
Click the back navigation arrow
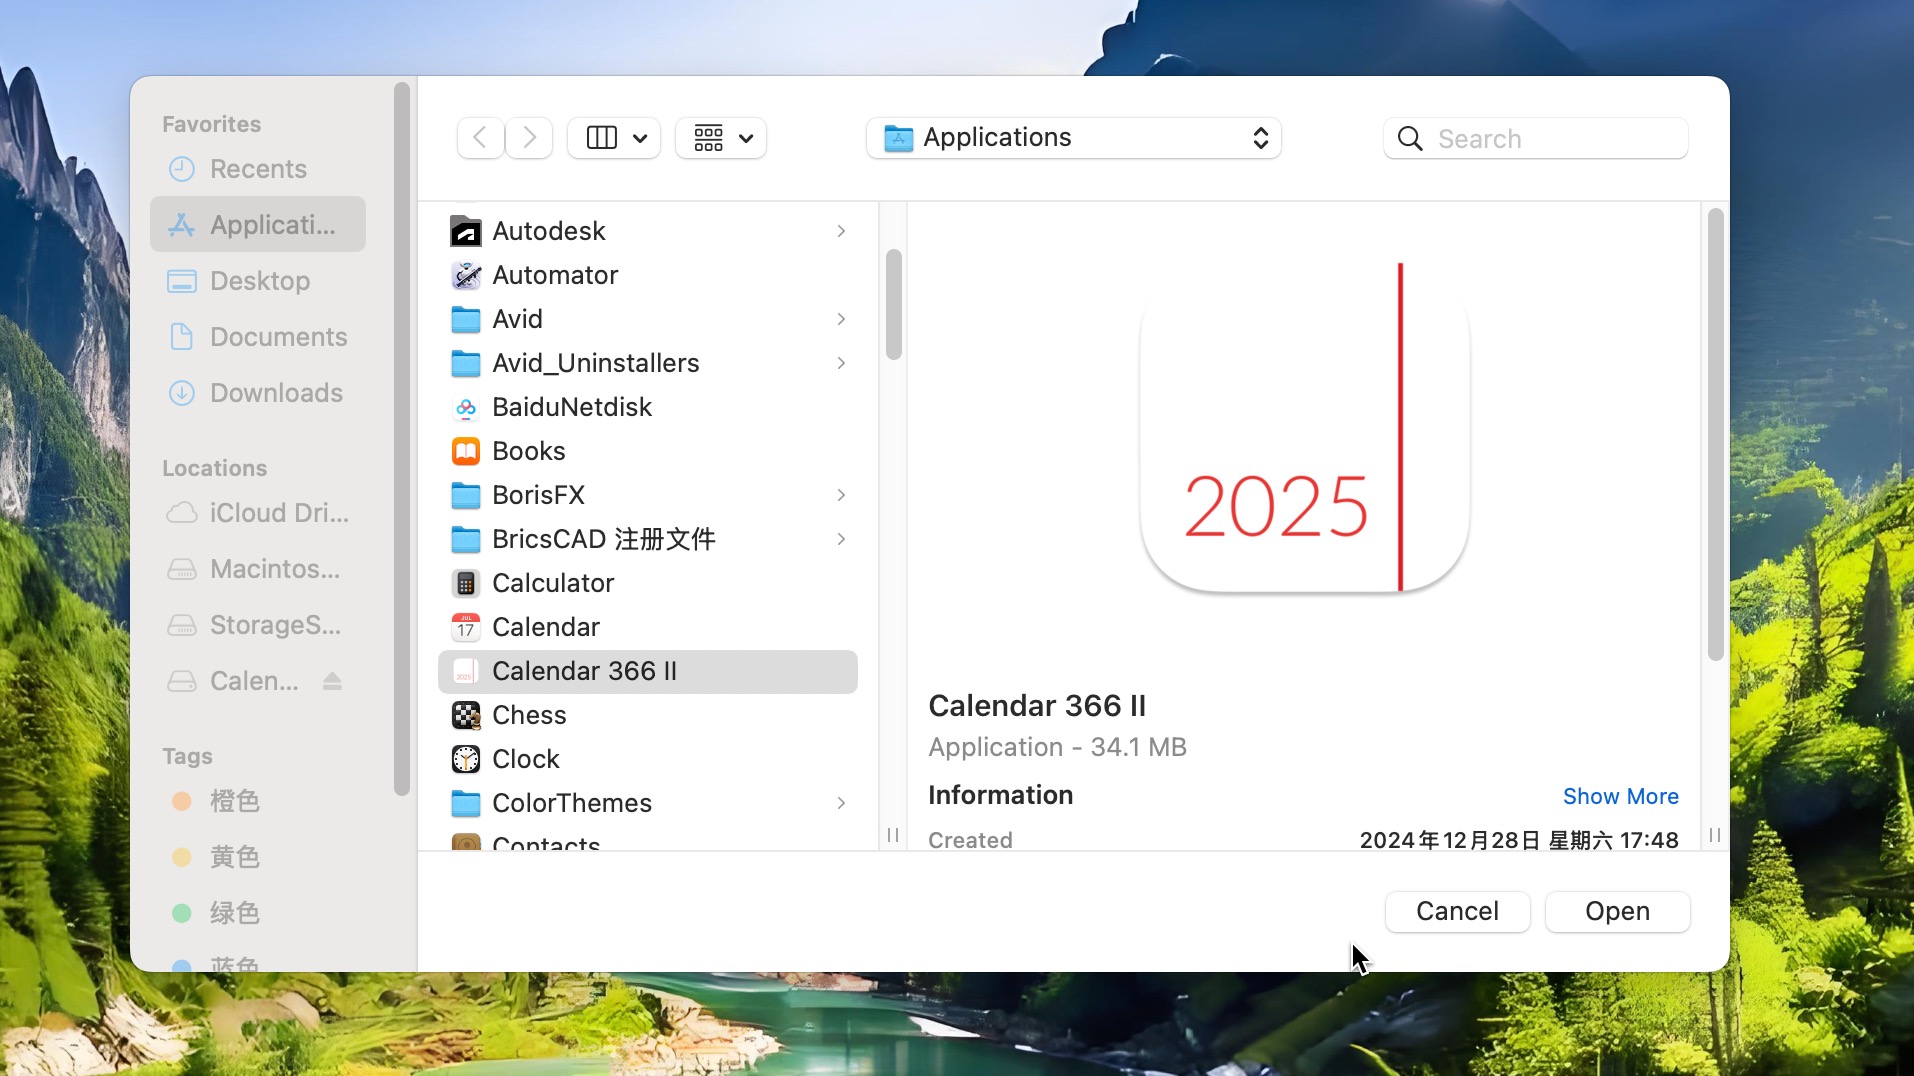(x=480, y=138)
